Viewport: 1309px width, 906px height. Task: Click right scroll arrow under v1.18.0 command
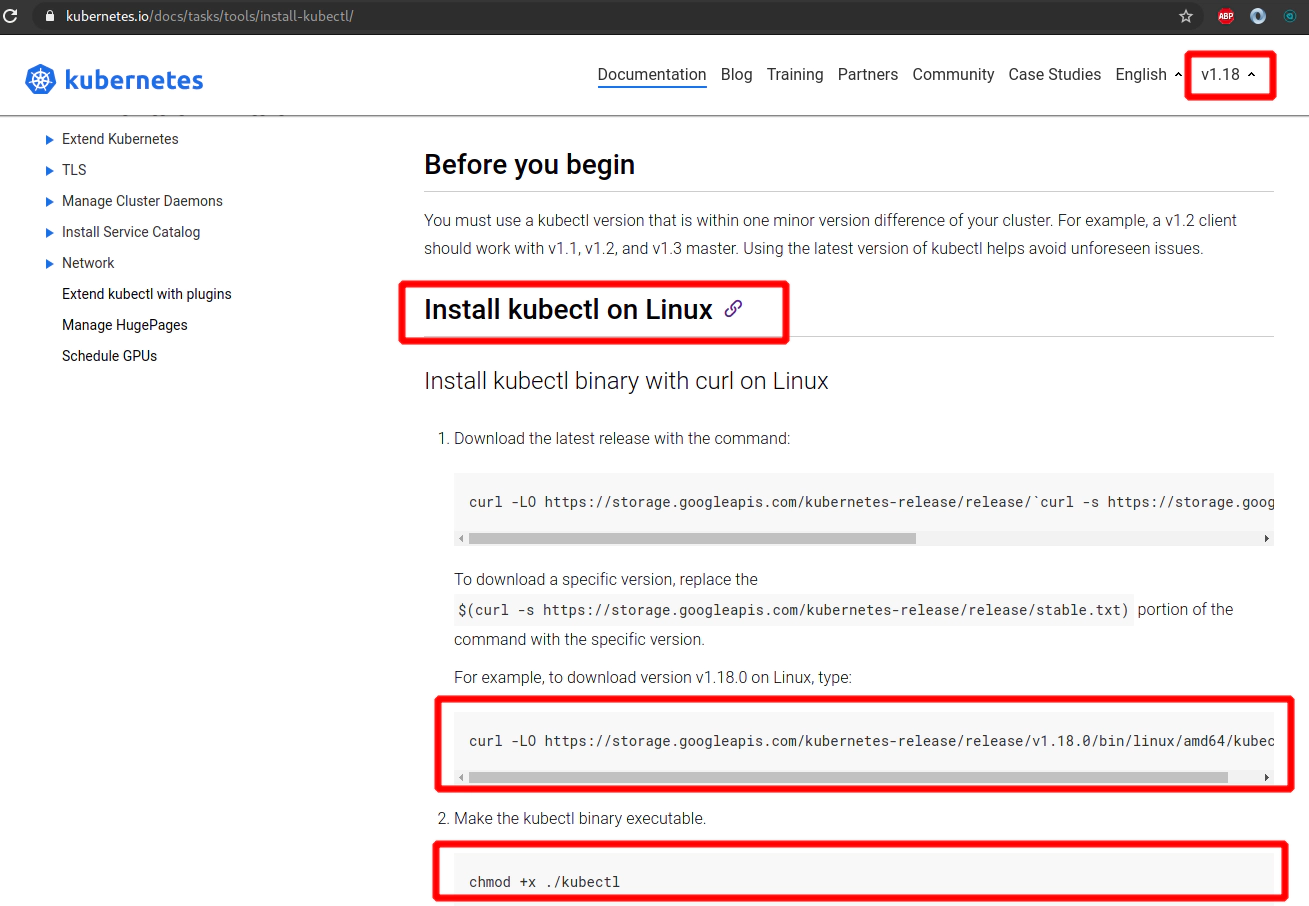(x=1267, y=777)
